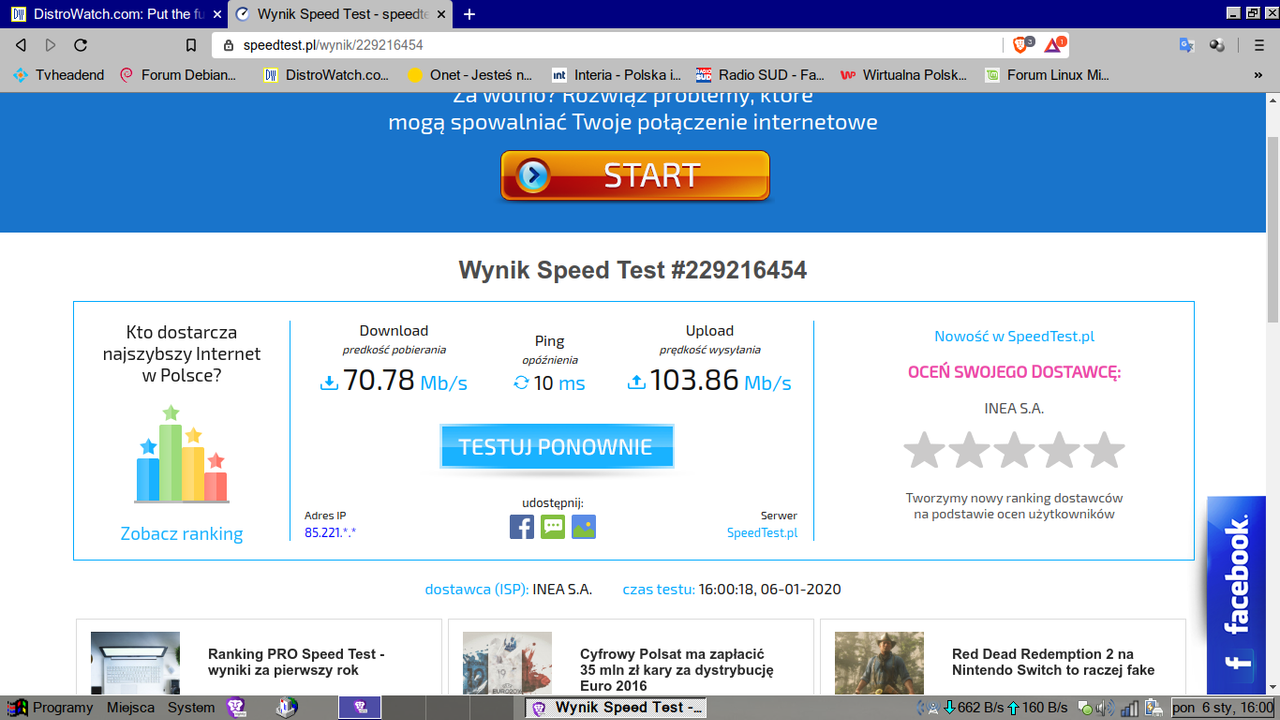Viewport: 1280px width, 720px height.
Task: Open the Interia - Polska bookmark
Action: pyautogui.click(x=616, y=75)
